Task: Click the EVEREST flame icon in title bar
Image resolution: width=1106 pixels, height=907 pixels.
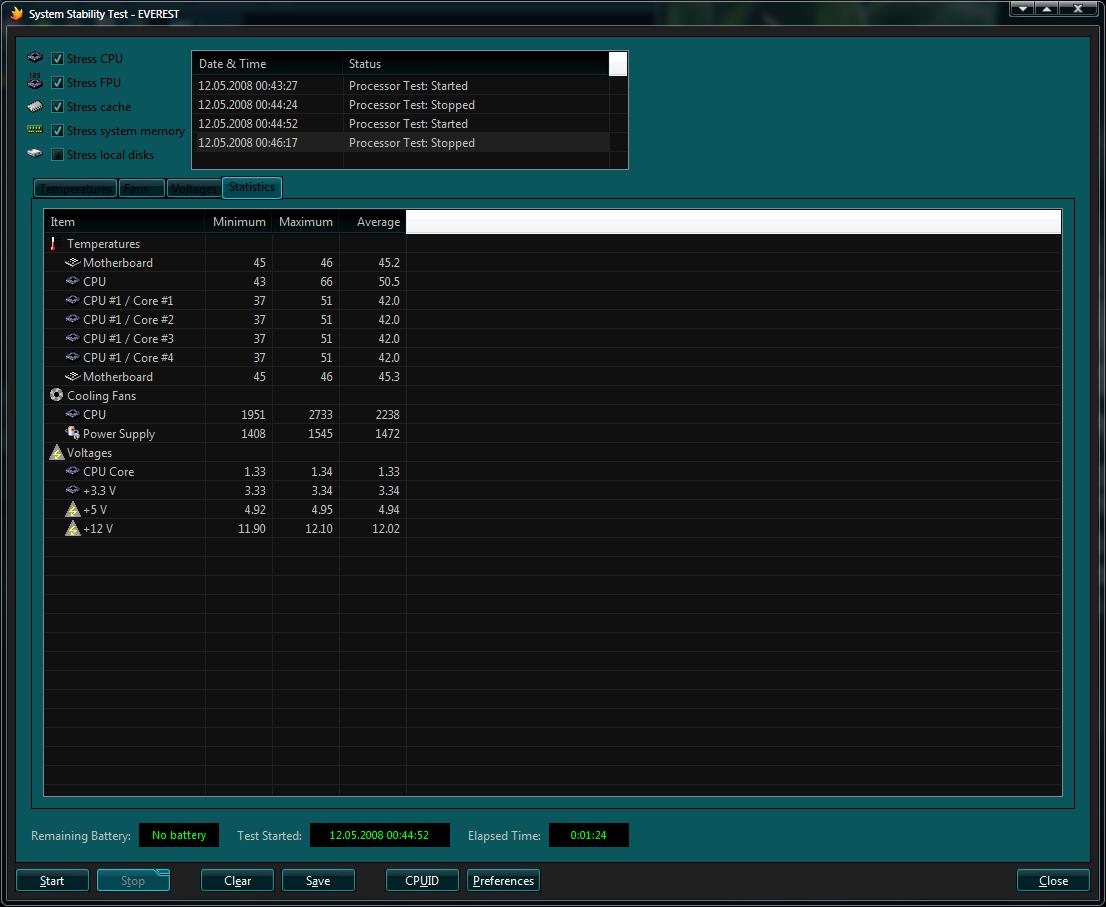Action: click(x=16, y=13)
